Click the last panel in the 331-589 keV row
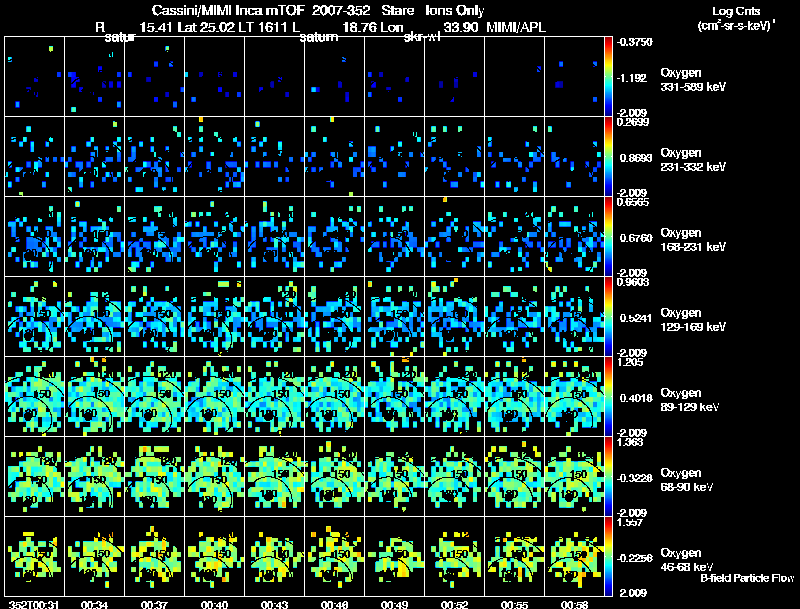This screenshot has height=609, width=800. point(575,76)
